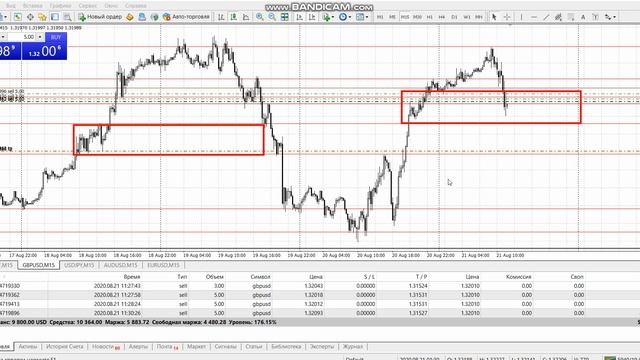Show the Terminal panel toolbar icon
Viewport: 640px width, 360px height.
(x=55, y=17)
